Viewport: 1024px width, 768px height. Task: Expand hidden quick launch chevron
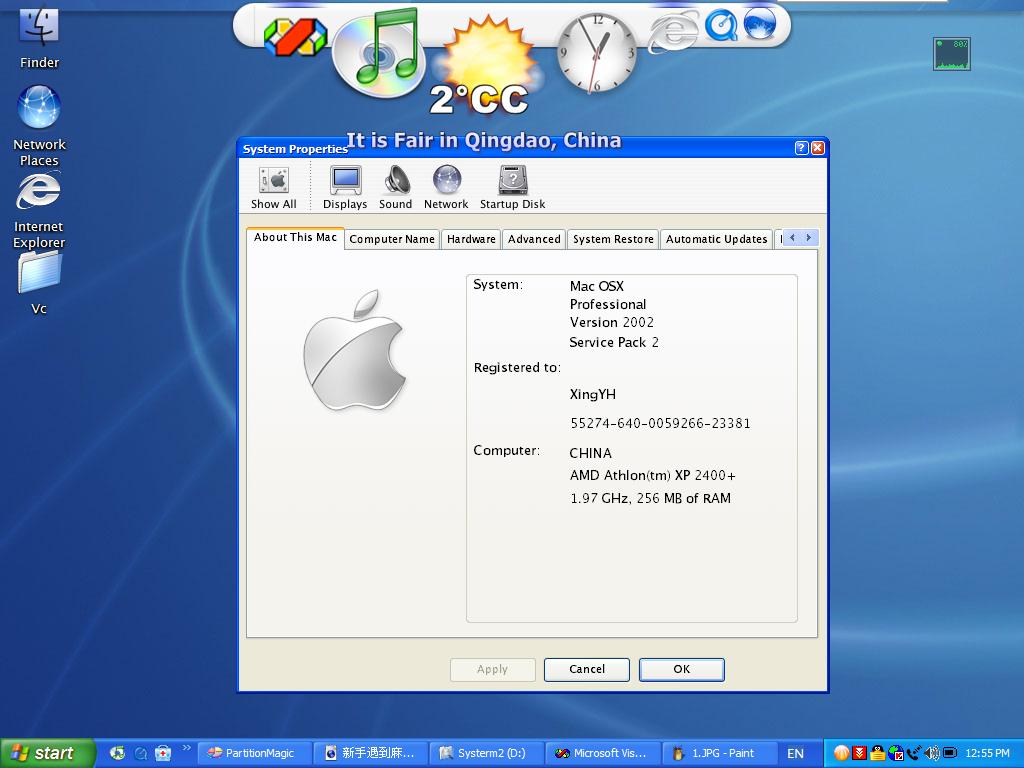(x=187, y=747)
